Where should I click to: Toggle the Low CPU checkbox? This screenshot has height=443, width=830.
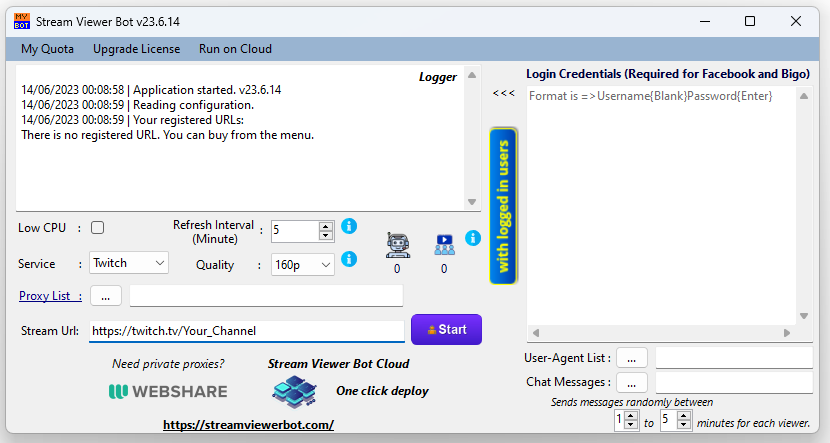pos(97,228)
